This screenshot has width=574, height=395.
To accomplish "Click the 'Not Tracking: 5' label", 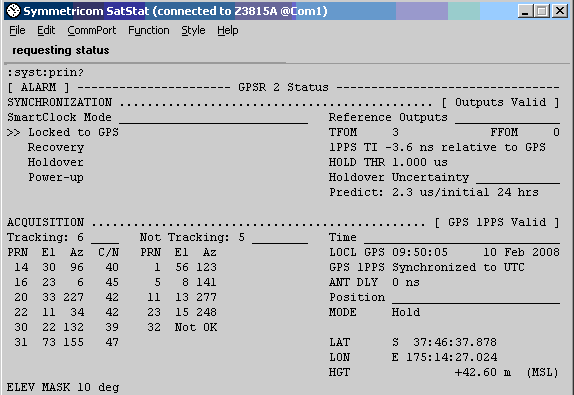I will (192, 237).
